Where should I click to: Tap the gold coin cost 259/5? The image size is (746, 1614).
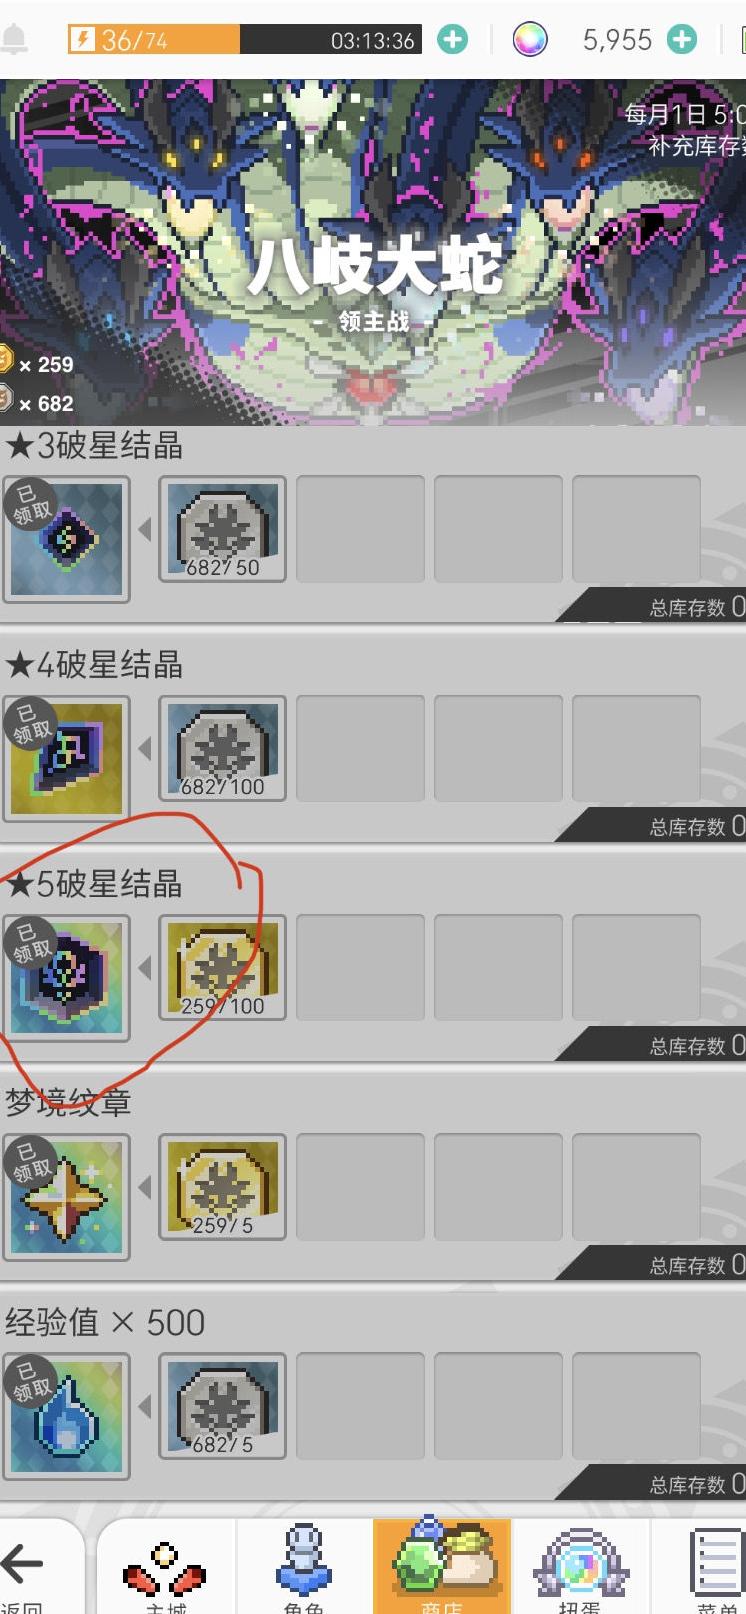(x=222, y=1188)
